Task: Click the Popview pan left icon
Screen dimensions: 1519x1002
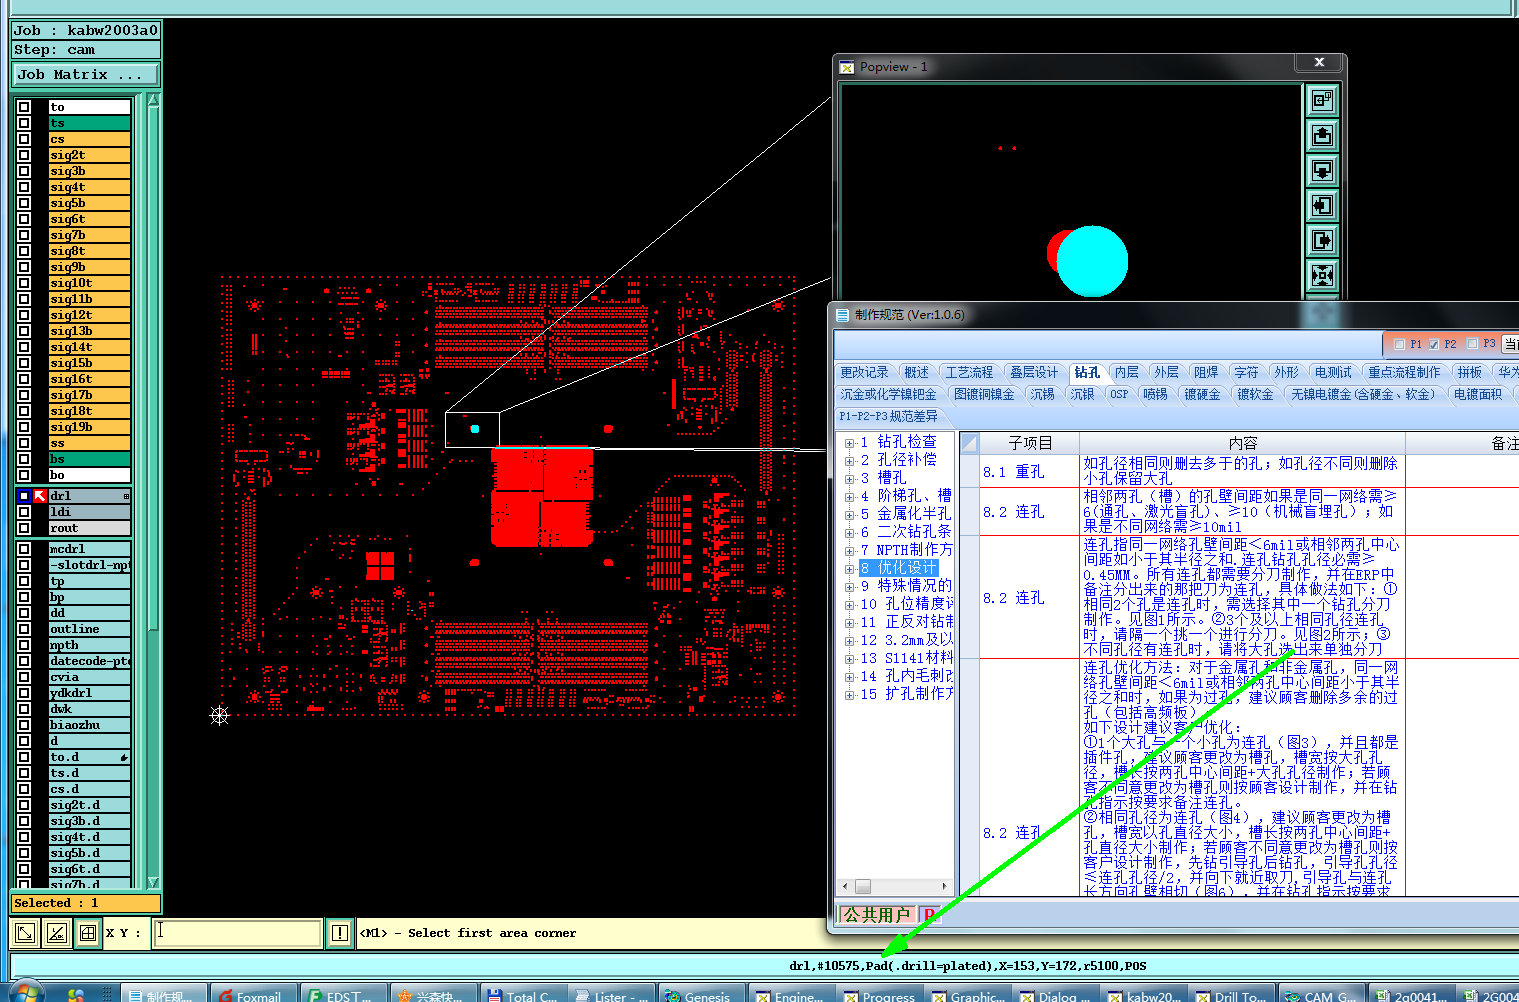Action: click(1322, 205)
